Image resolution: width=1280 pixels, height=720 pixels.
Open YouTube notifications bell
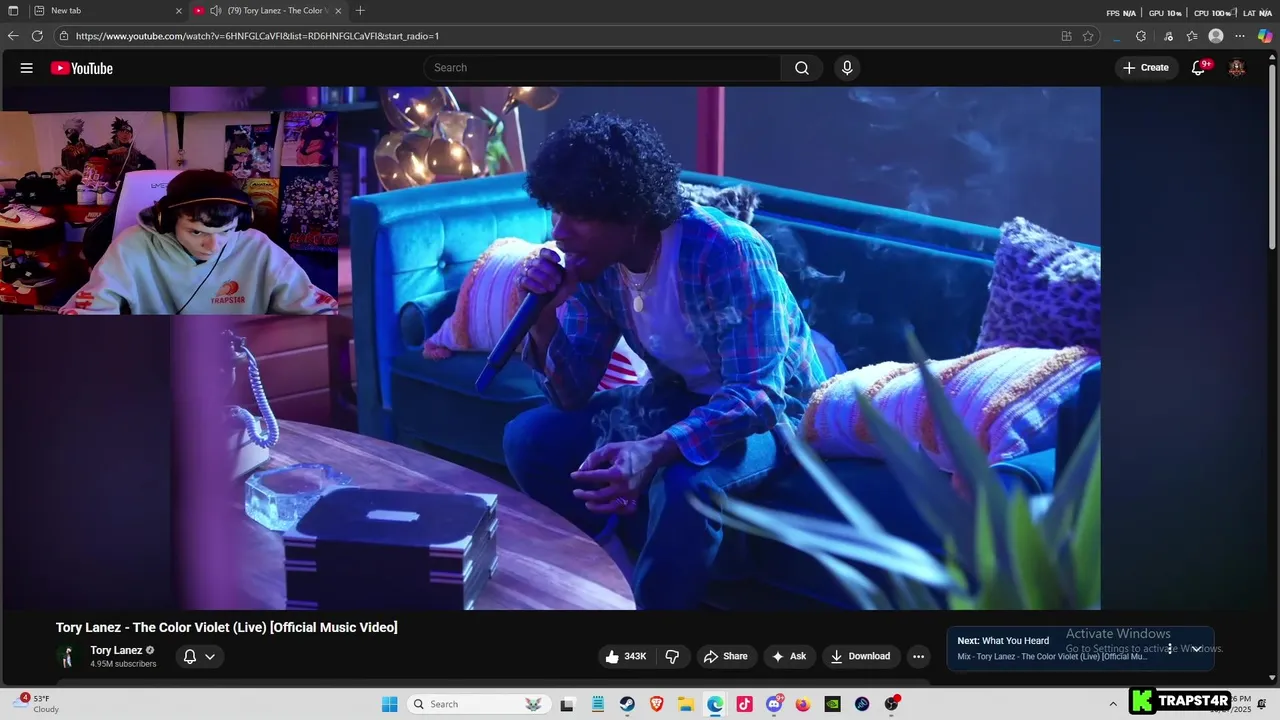[x=1199, y=68]
